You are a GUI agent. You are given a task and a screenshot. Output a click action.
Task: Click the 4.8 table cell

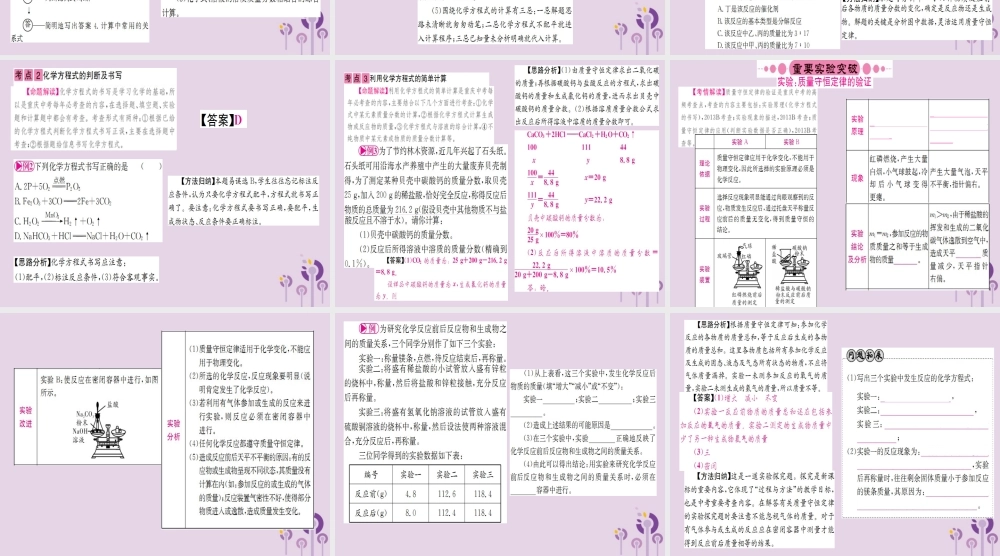[411, 494]
